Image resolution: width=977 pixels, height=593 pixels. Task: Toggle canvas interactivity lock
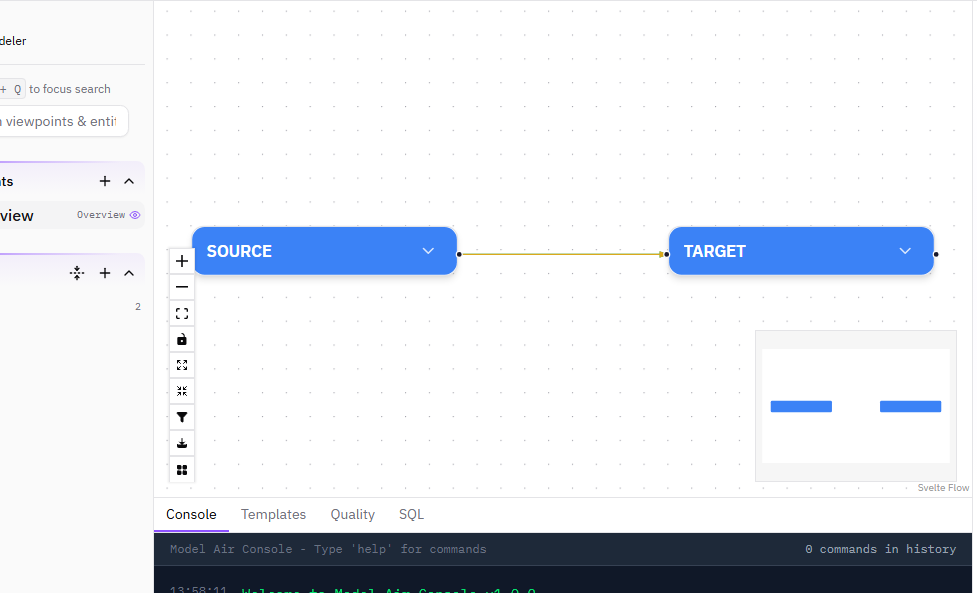pyautogui.click(x=182, y=339)
